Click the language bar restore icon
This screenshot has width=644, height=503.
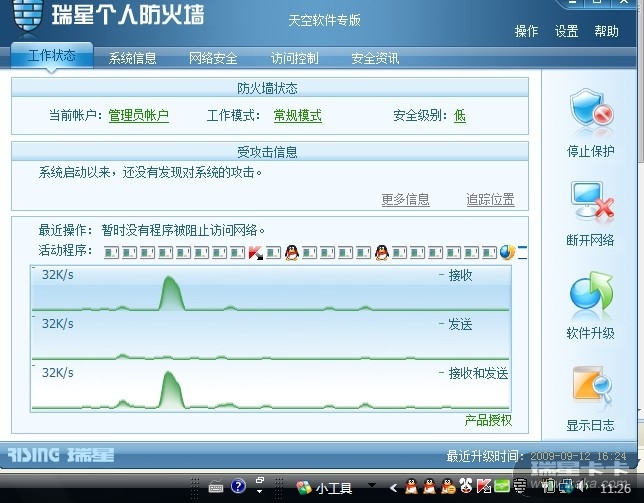[x=260, y=480]
